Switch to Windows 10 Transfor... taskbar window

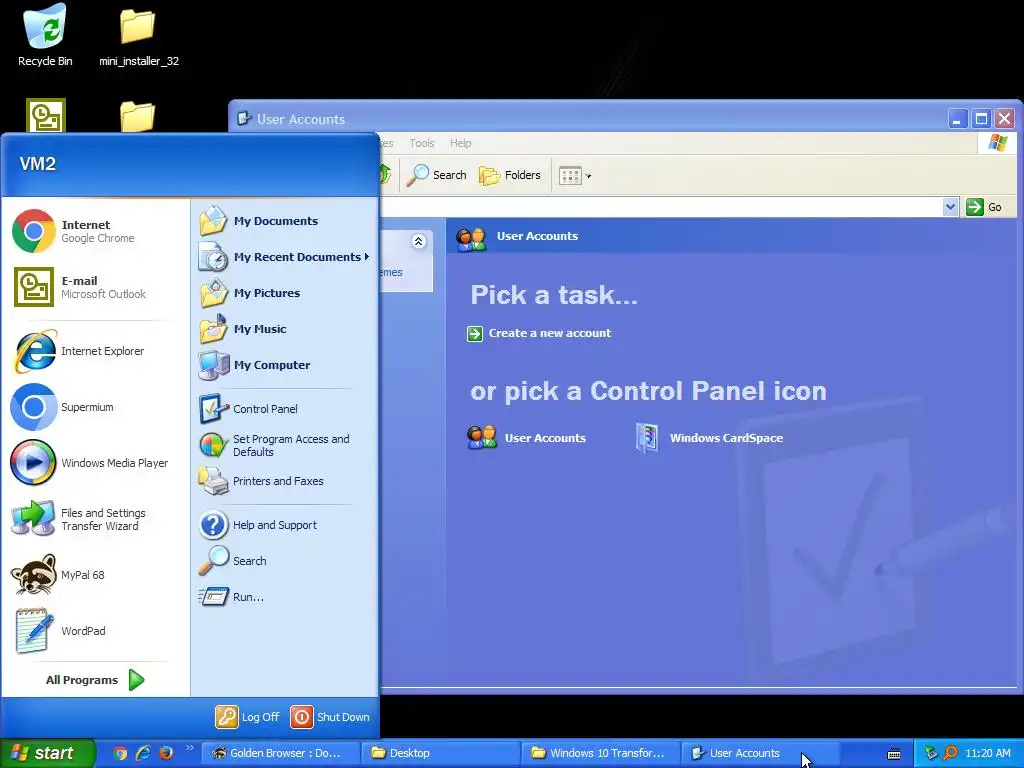pyautogui.click(x=601, y=753)
